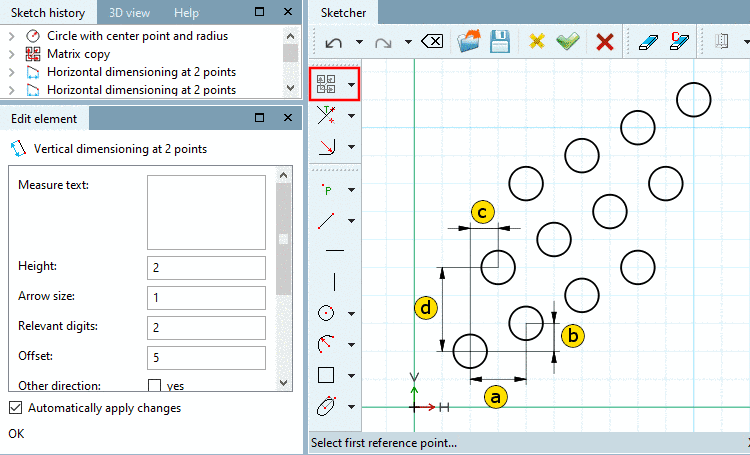This screenshot has width=750, height=455.
Task: Expand the last Horizontal dimensioning history entry
Action: click(12, 90)
